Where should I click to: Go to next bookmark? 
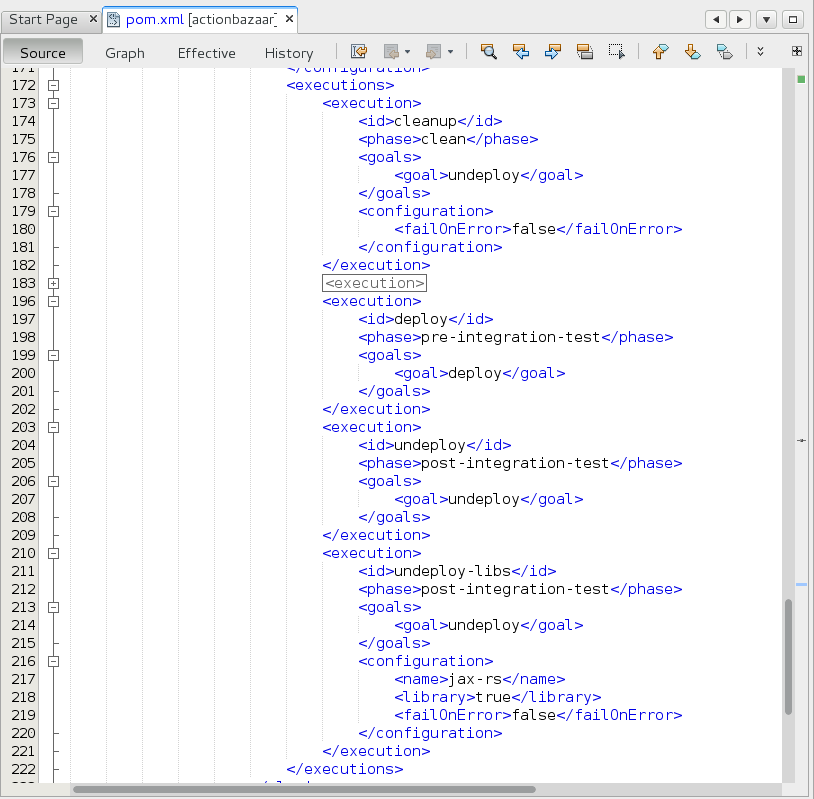[x=692, y=52]
